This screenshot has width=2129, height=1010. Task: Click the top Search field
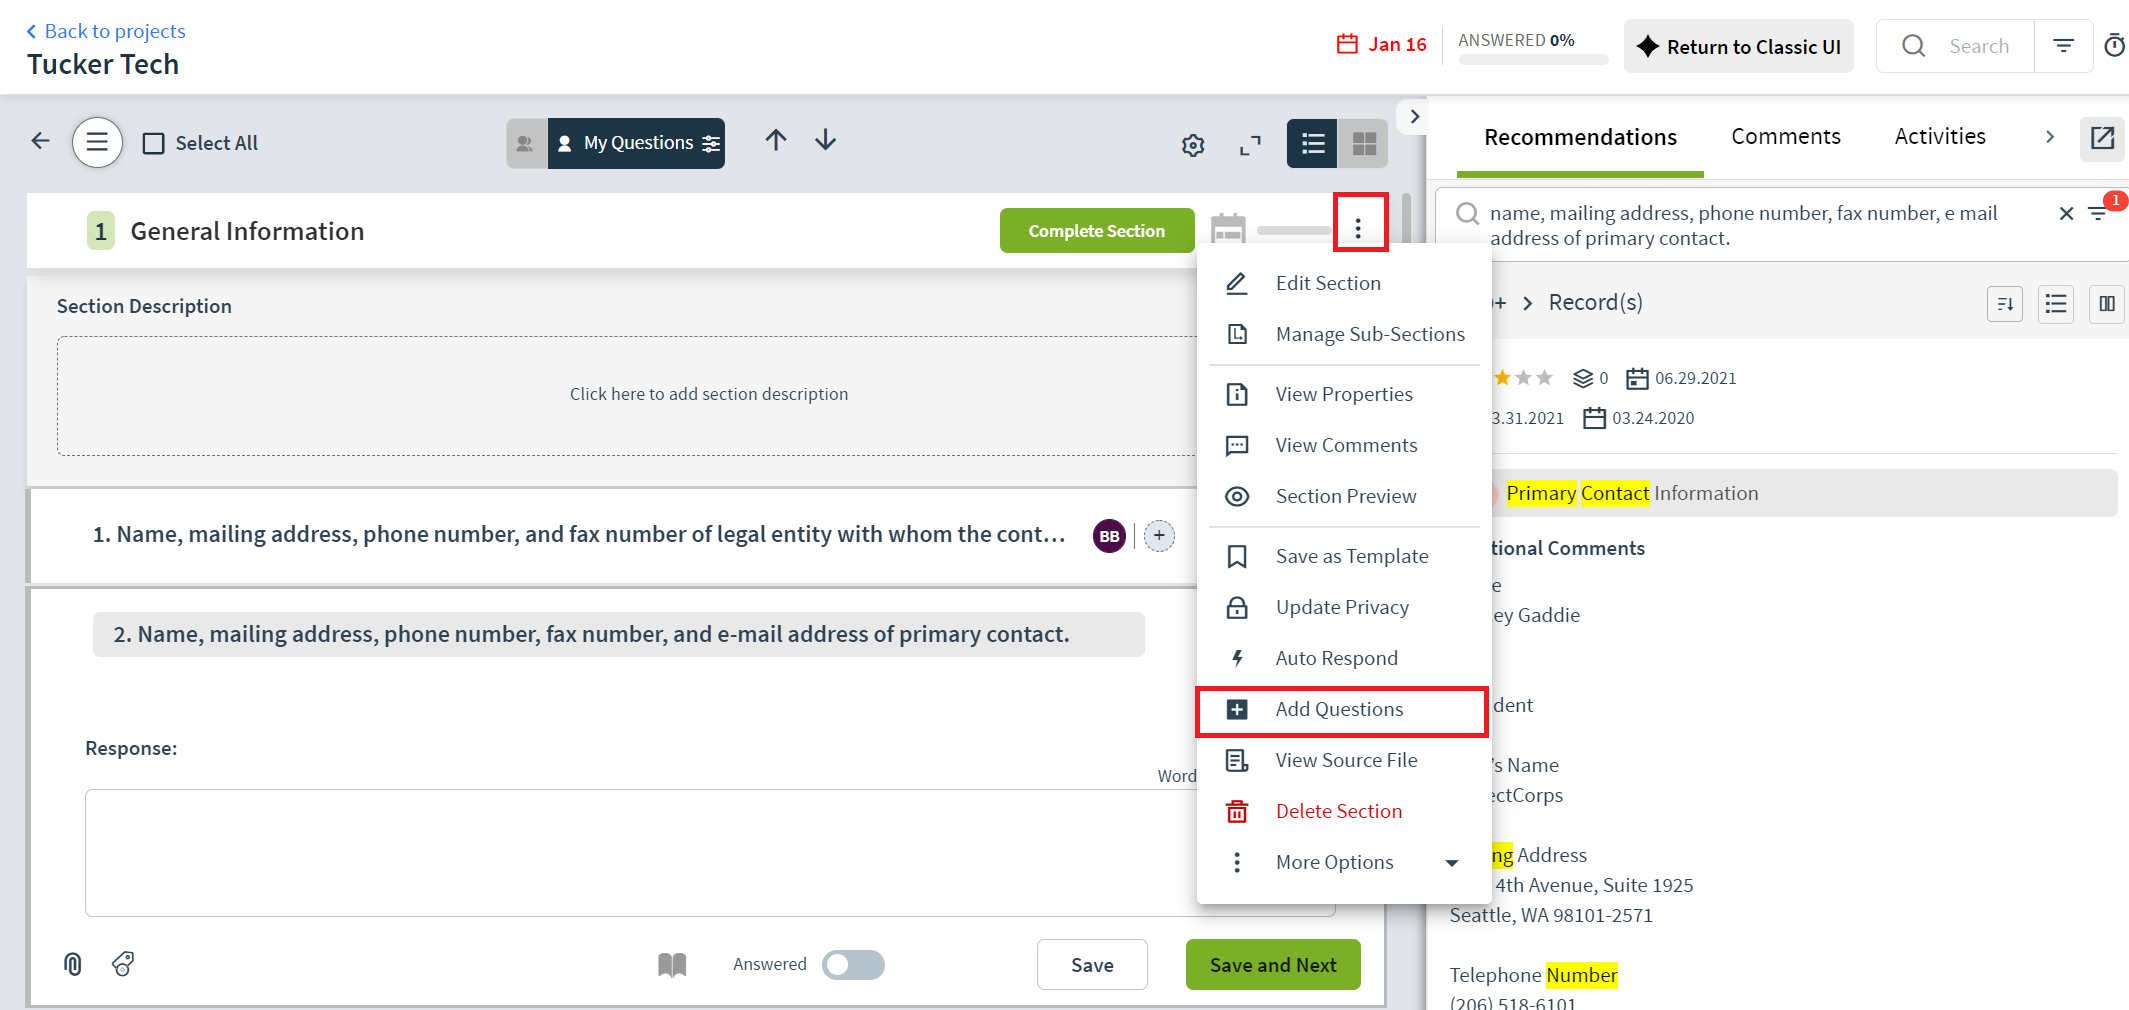[x=1955, y=46]
